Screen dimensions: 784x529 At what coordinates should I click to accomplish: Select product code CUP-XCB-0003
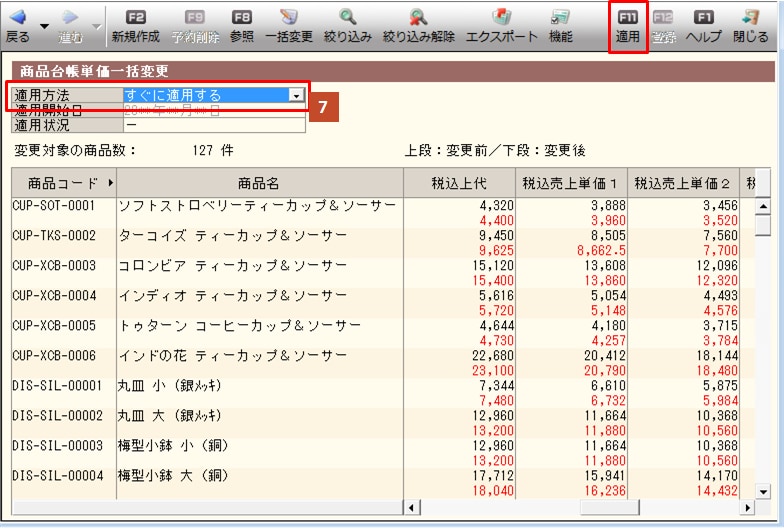54,266
